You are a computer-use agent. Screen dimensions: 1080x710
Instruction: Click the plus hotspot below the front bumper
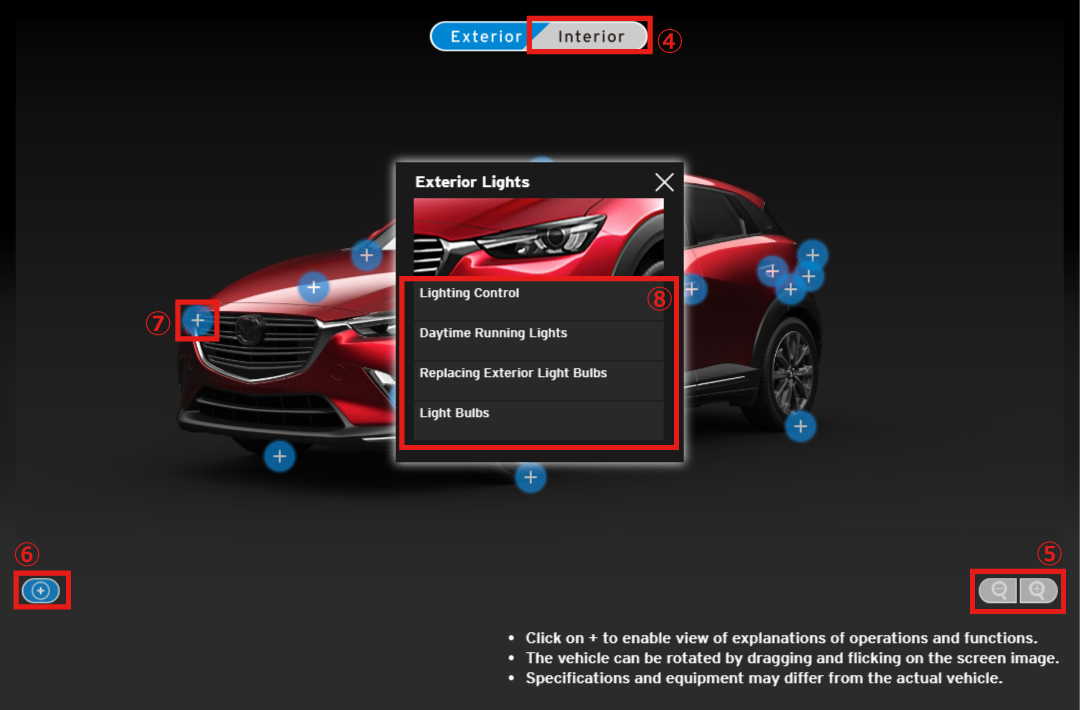(x=279, y=457)
